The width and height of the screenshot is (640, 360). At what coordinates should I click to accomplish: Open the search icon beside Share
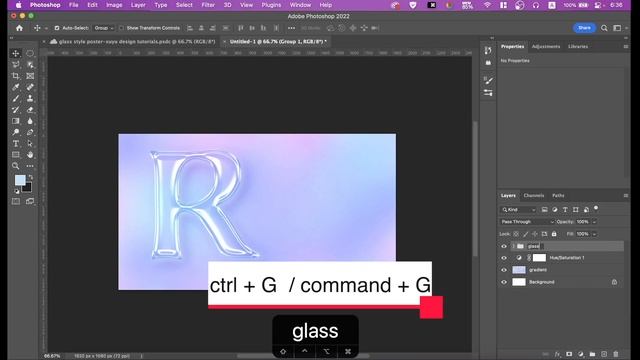coord(604,28)
